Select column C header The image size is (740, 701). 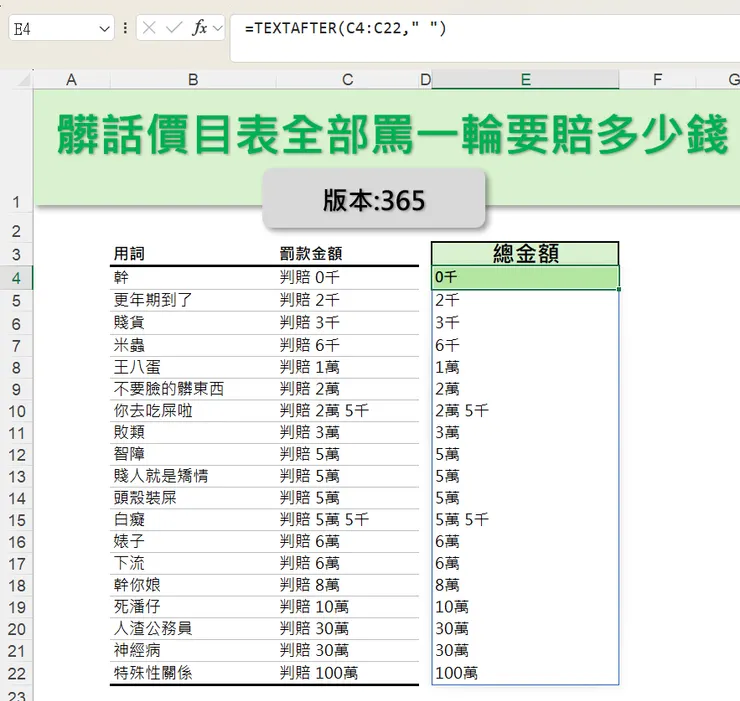348,79
